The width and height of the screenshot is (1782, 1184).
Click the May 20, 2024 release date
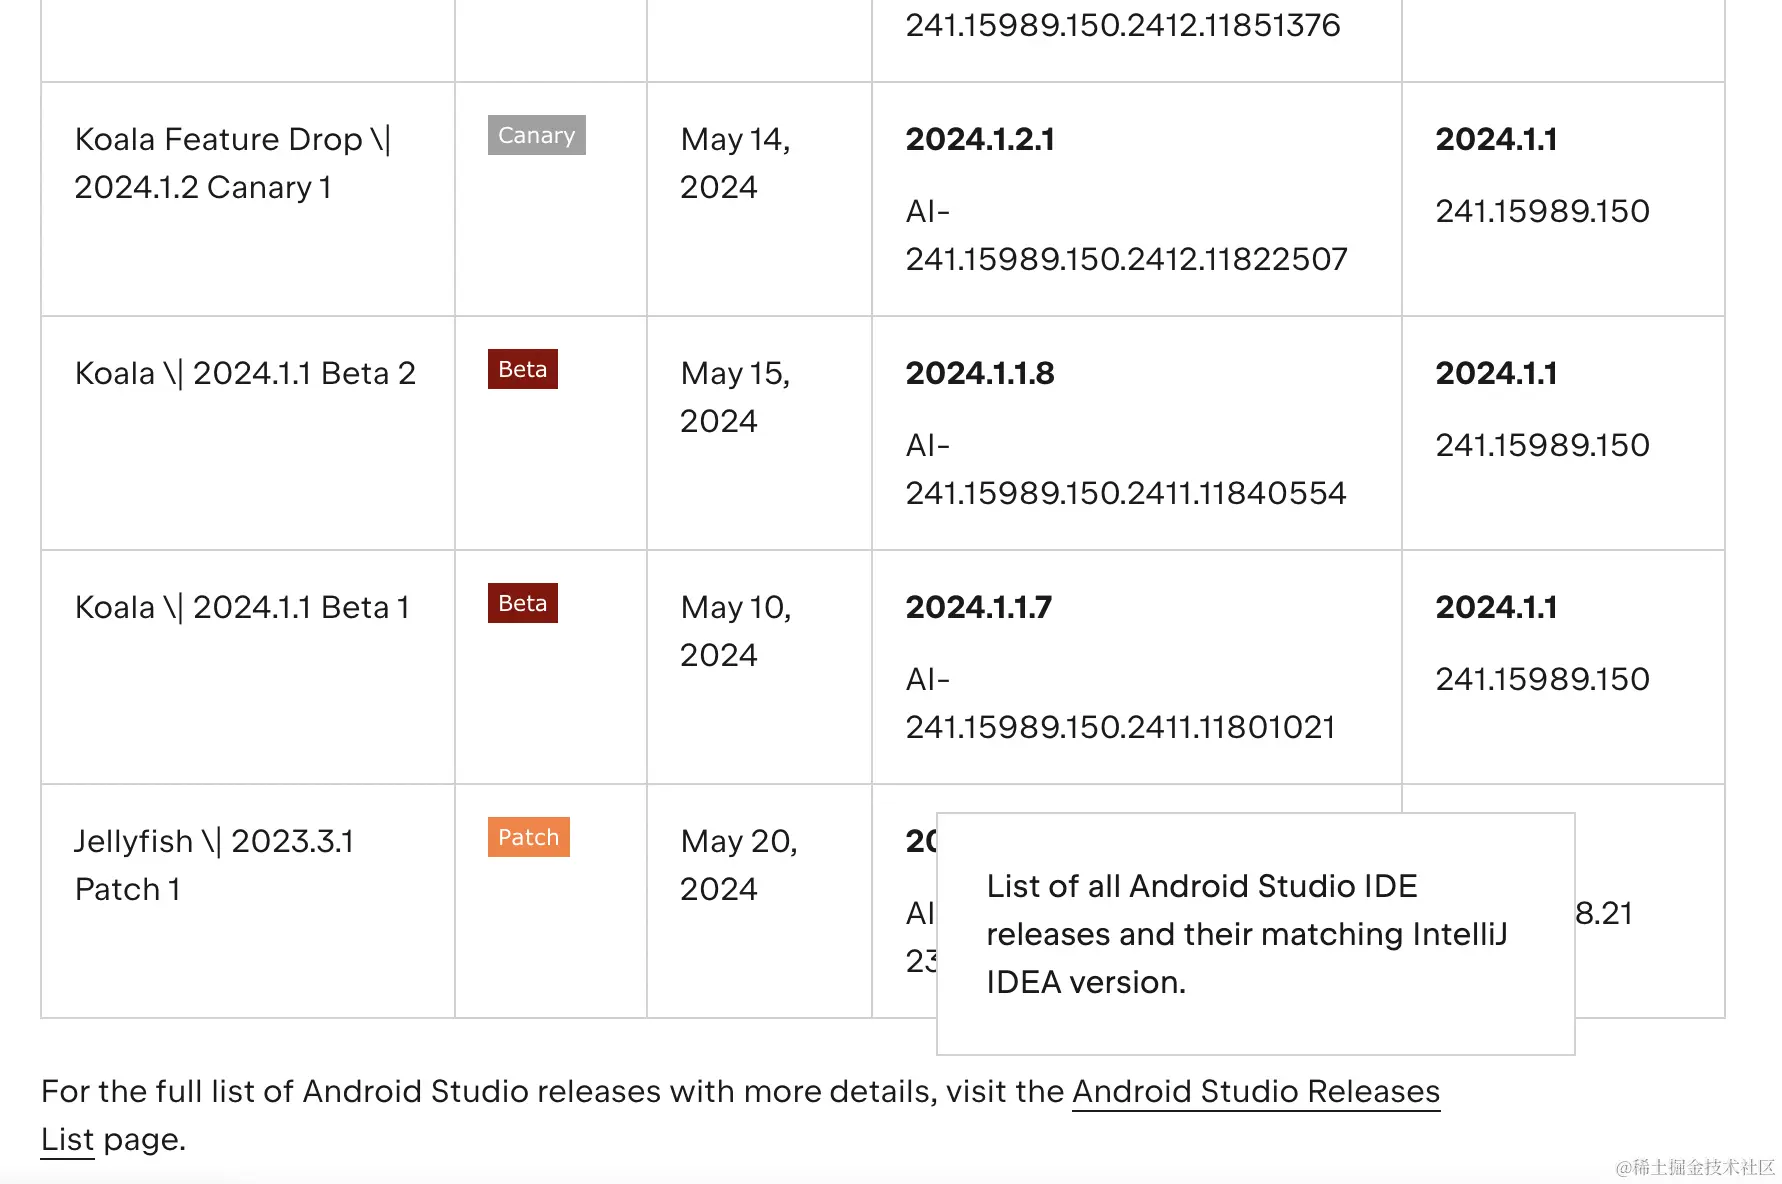click(738, 865)
